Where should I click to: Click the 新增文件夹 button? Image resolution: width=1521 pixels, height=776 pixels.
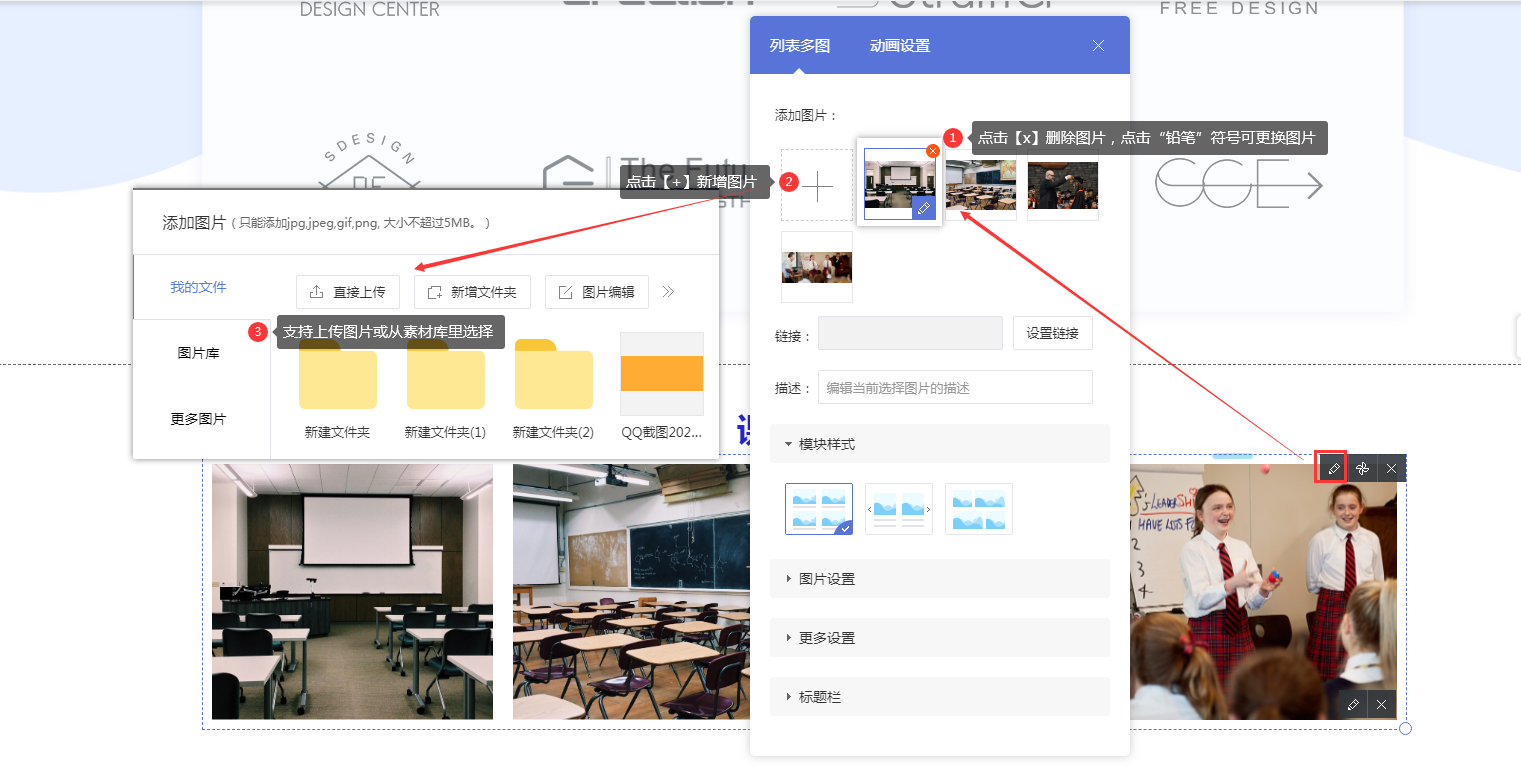coord(472,292)
